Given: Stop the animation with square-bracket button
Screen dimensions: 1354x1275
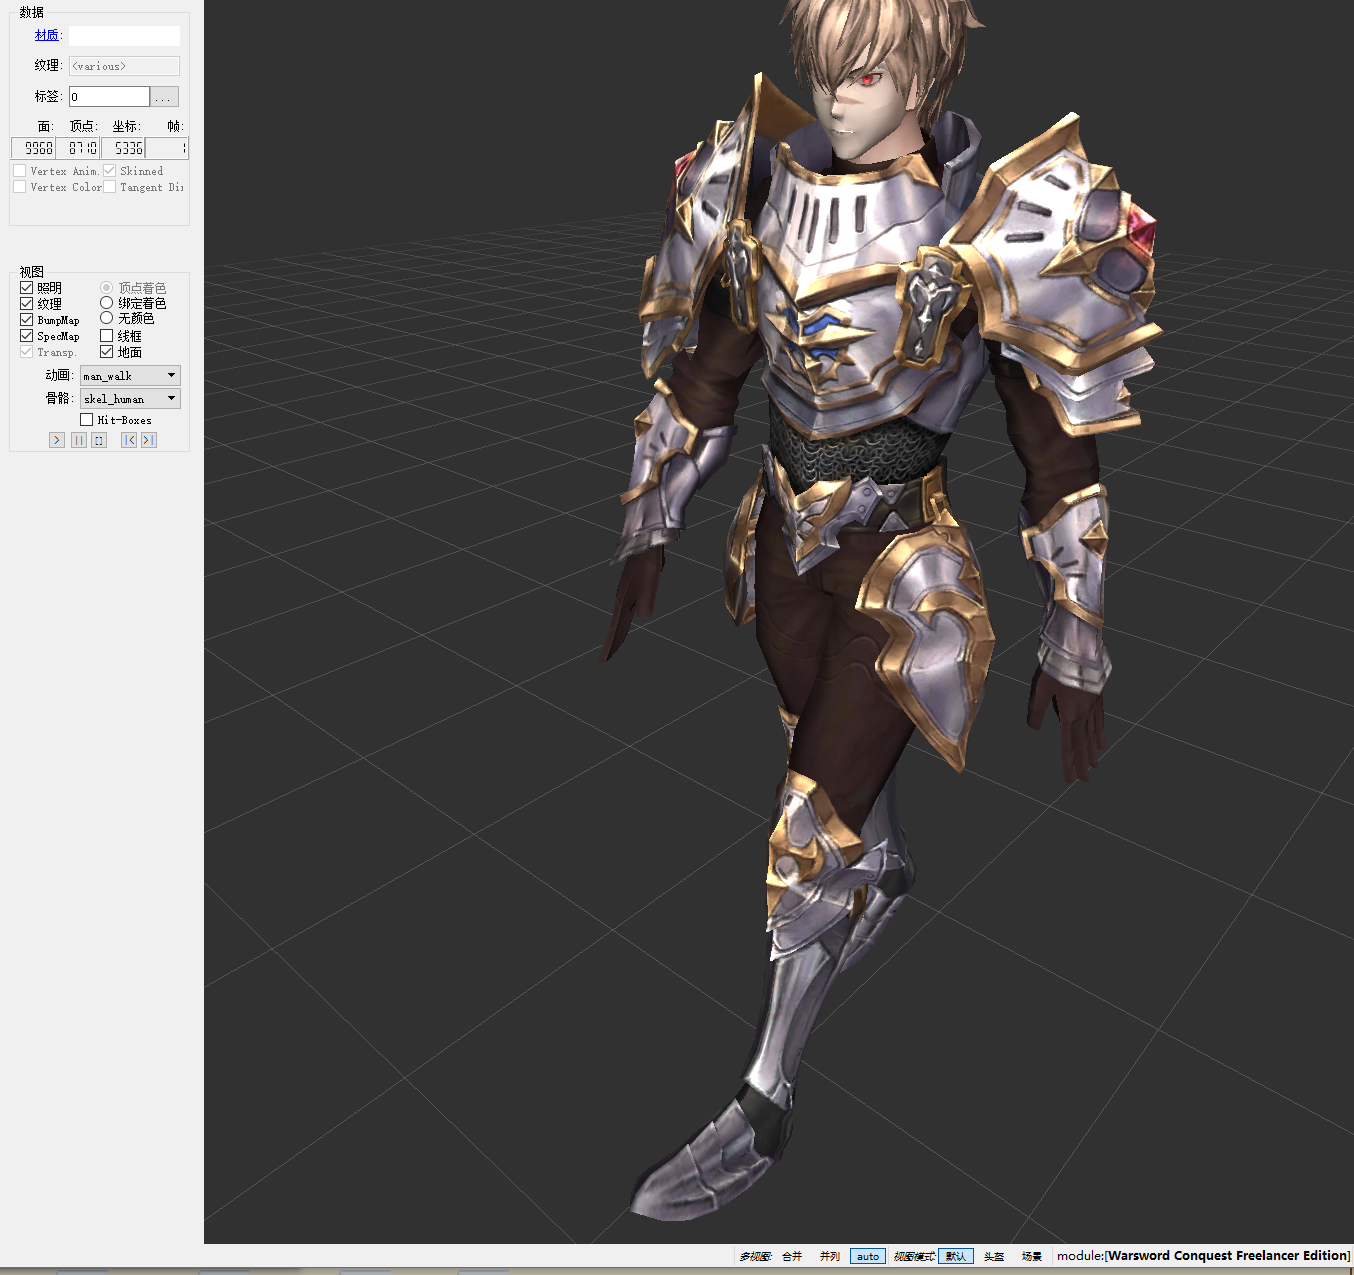Looking at the screenshot, I should pyautogui.click(x=99, y=440).
